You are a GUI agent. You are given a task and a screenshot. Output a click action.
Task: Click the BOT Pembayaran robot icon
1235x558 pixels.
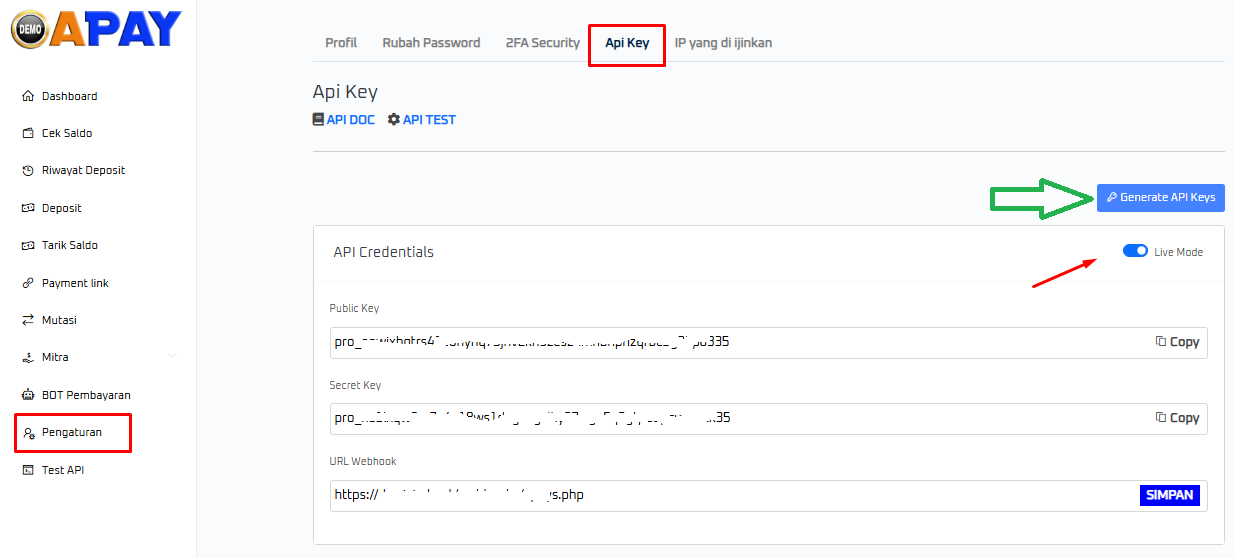[x=28, y=395]
